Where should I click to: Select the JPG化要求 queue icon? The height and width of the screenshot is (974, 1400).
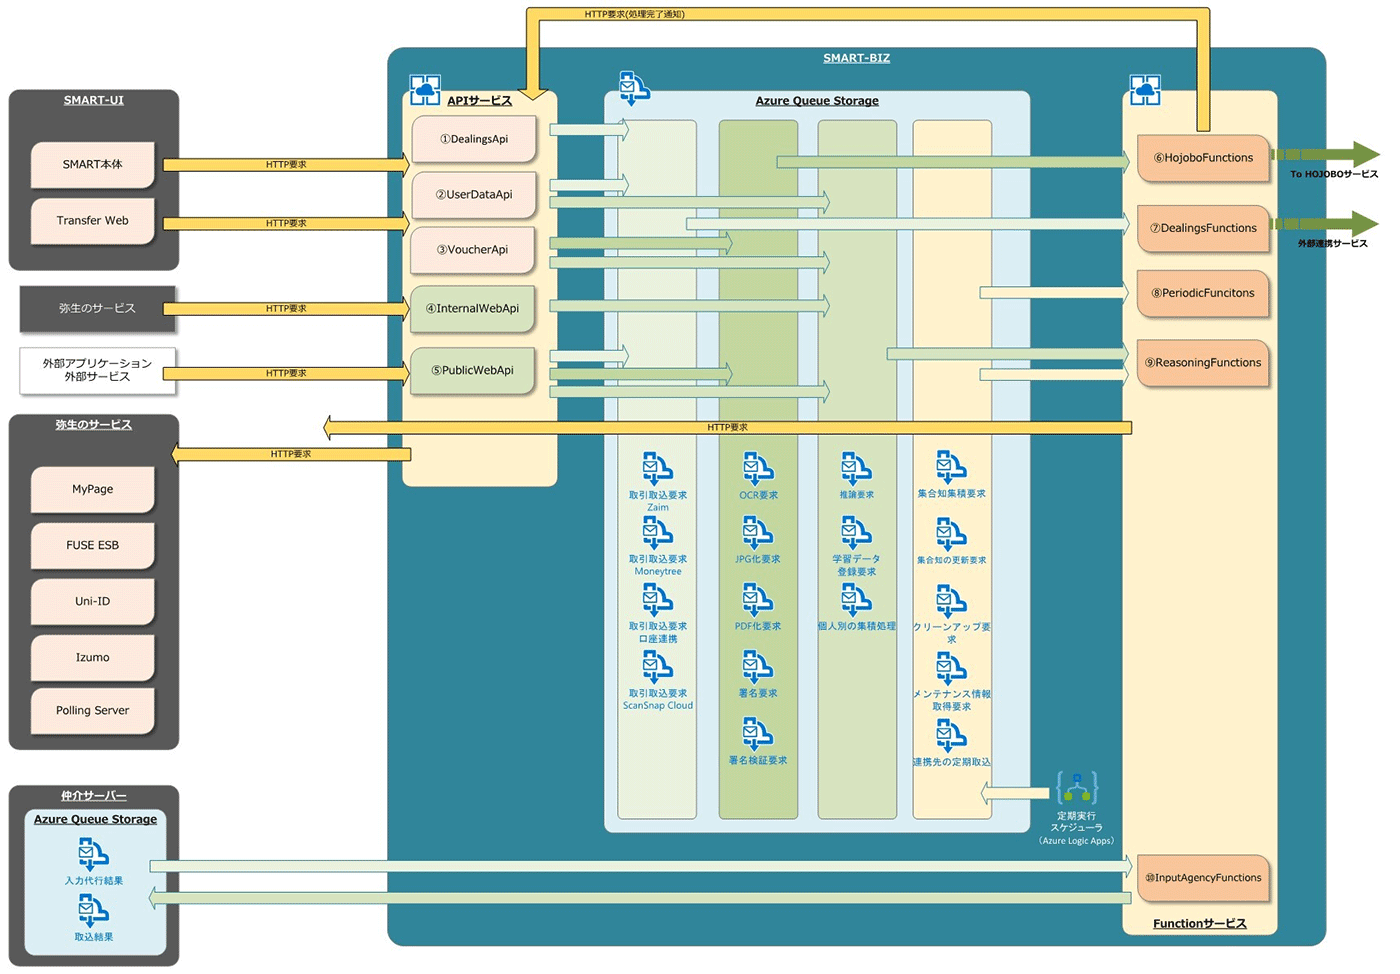(758, 533)
